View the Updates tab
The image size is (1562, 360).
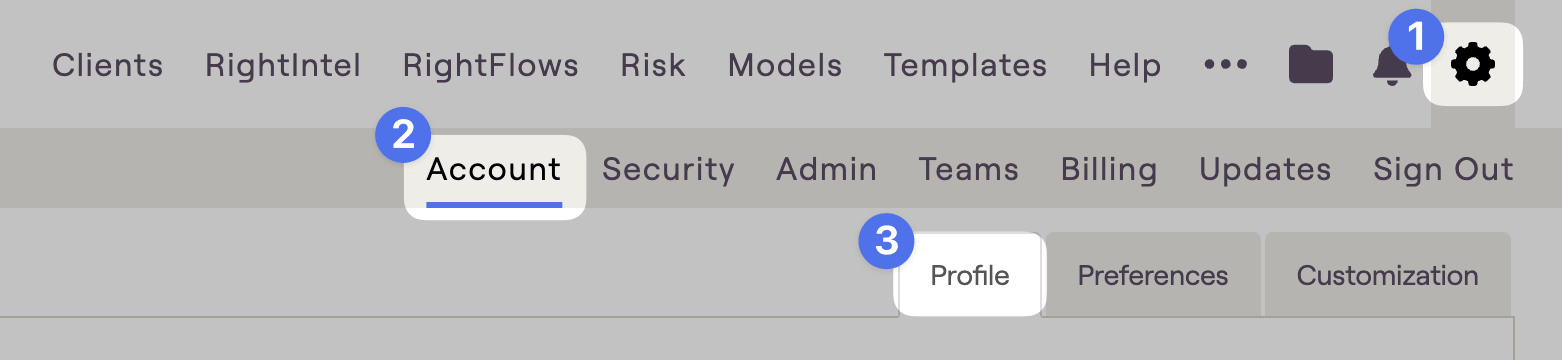(x=1265, y=170)
